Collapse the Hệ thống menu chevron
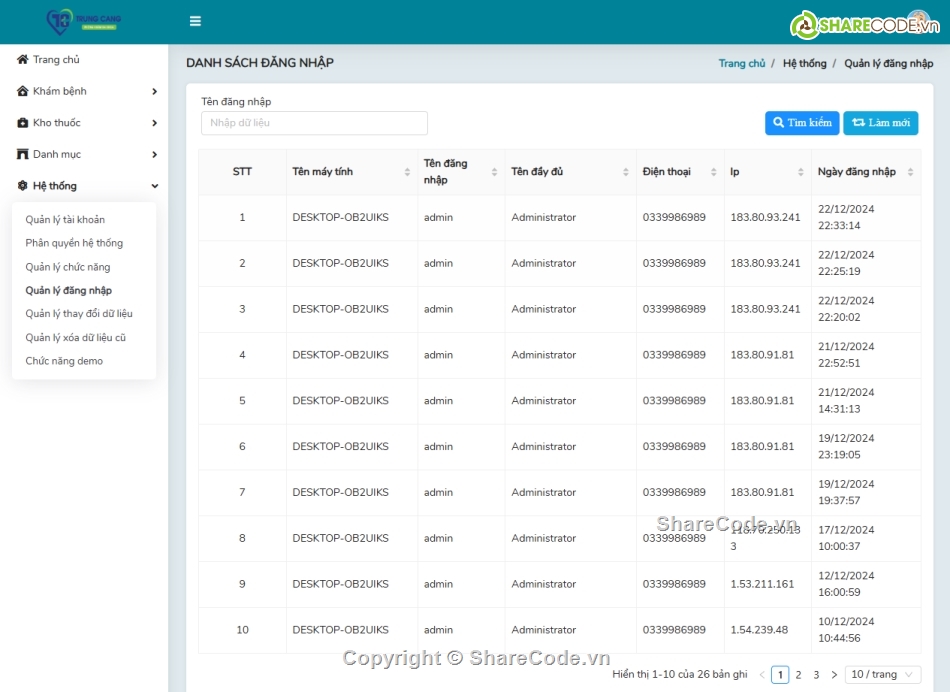 click(154, 185)
